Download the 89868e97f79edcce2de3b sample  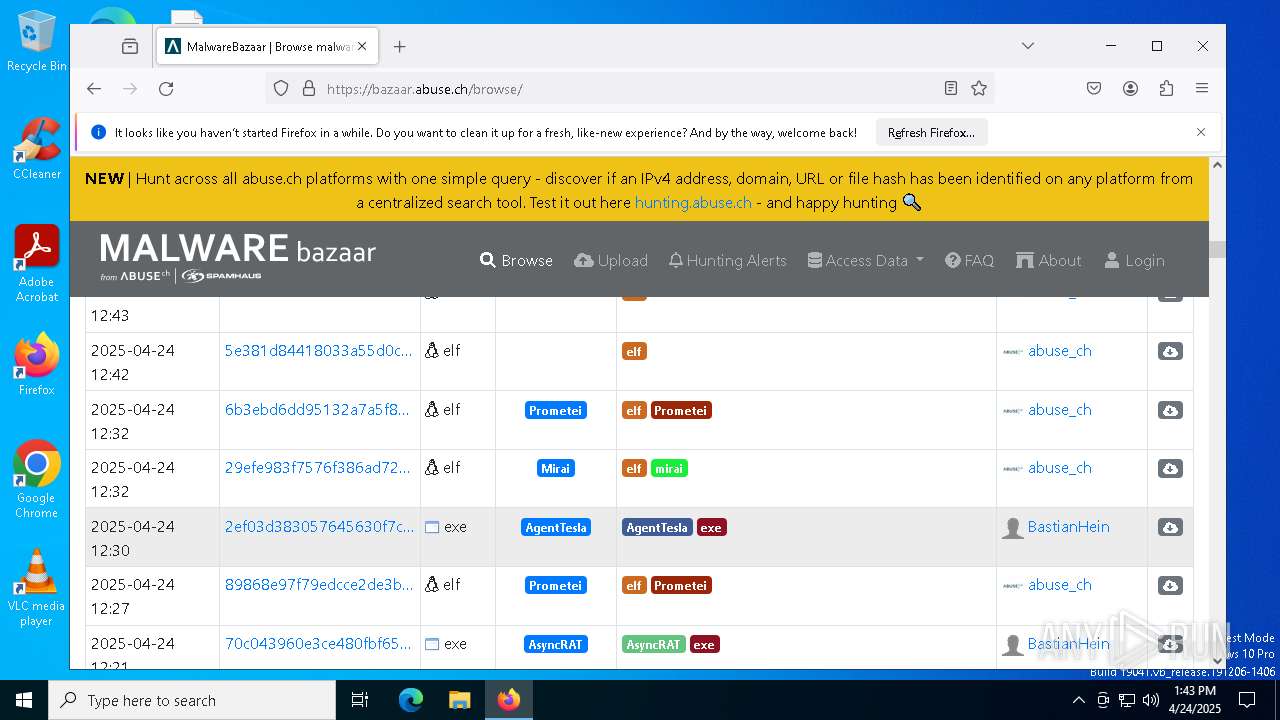[1170, 585]
